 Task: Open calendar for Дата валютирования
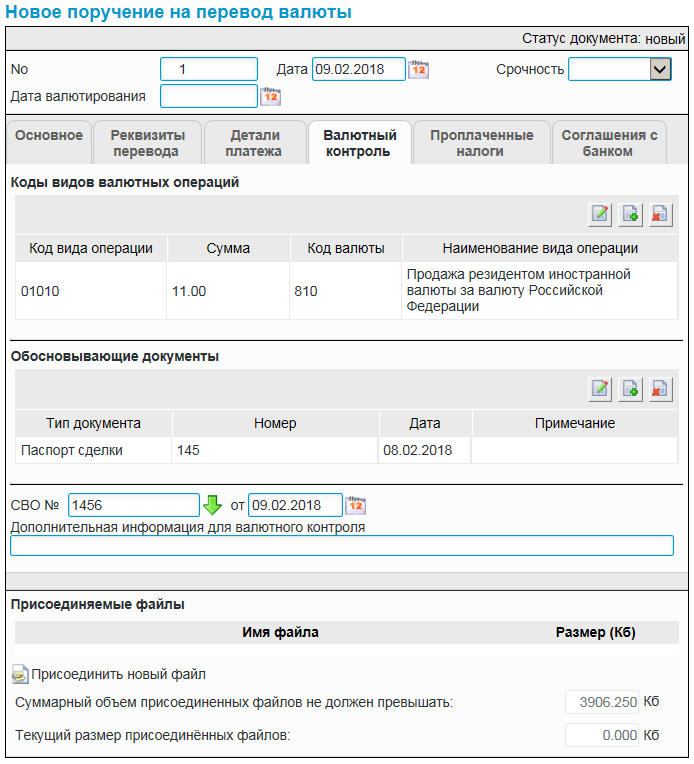coord(270,96)
